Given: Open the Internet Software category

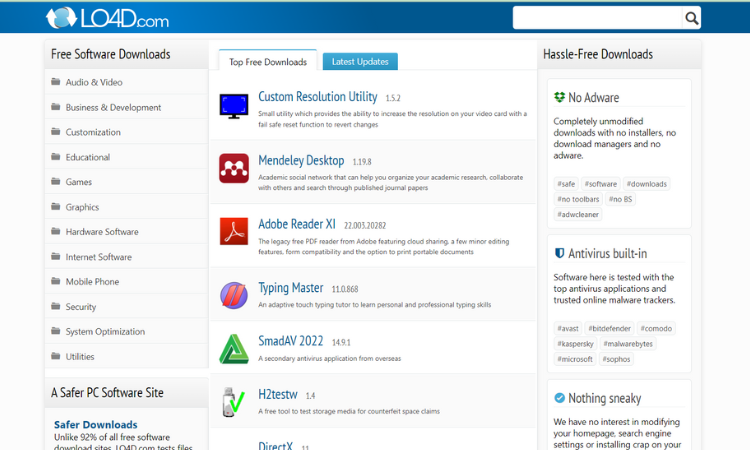Looking at the screenshot, I should 99,257.
